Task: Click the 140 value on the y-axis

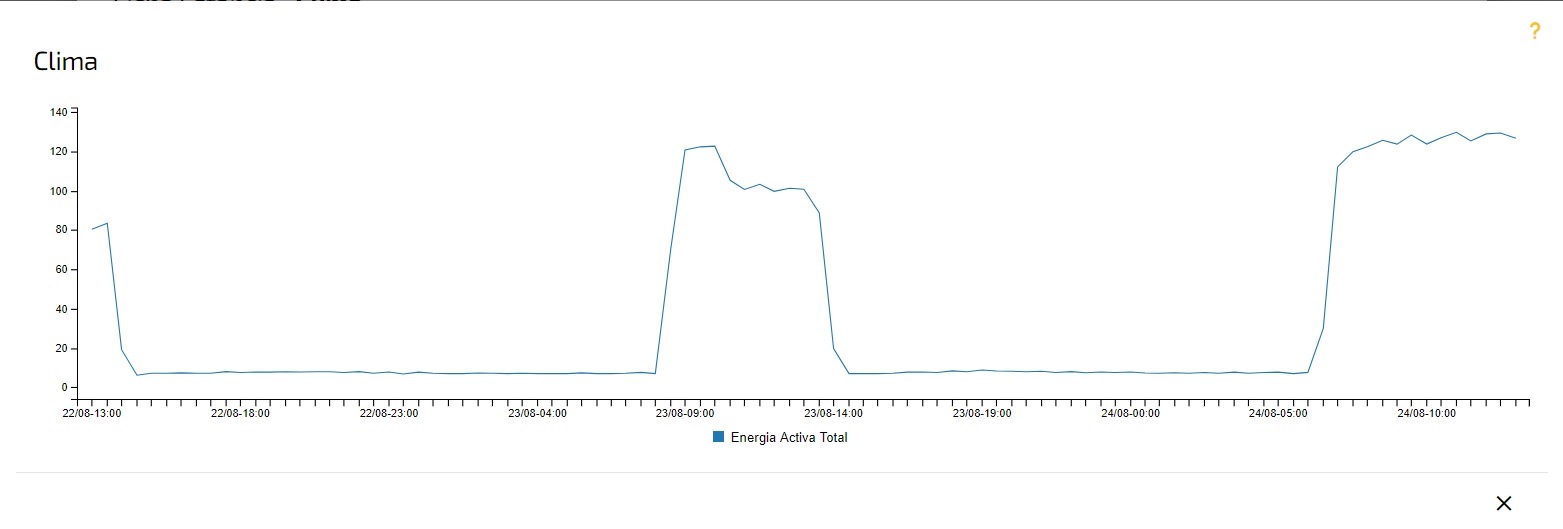Action: [57, 112]
